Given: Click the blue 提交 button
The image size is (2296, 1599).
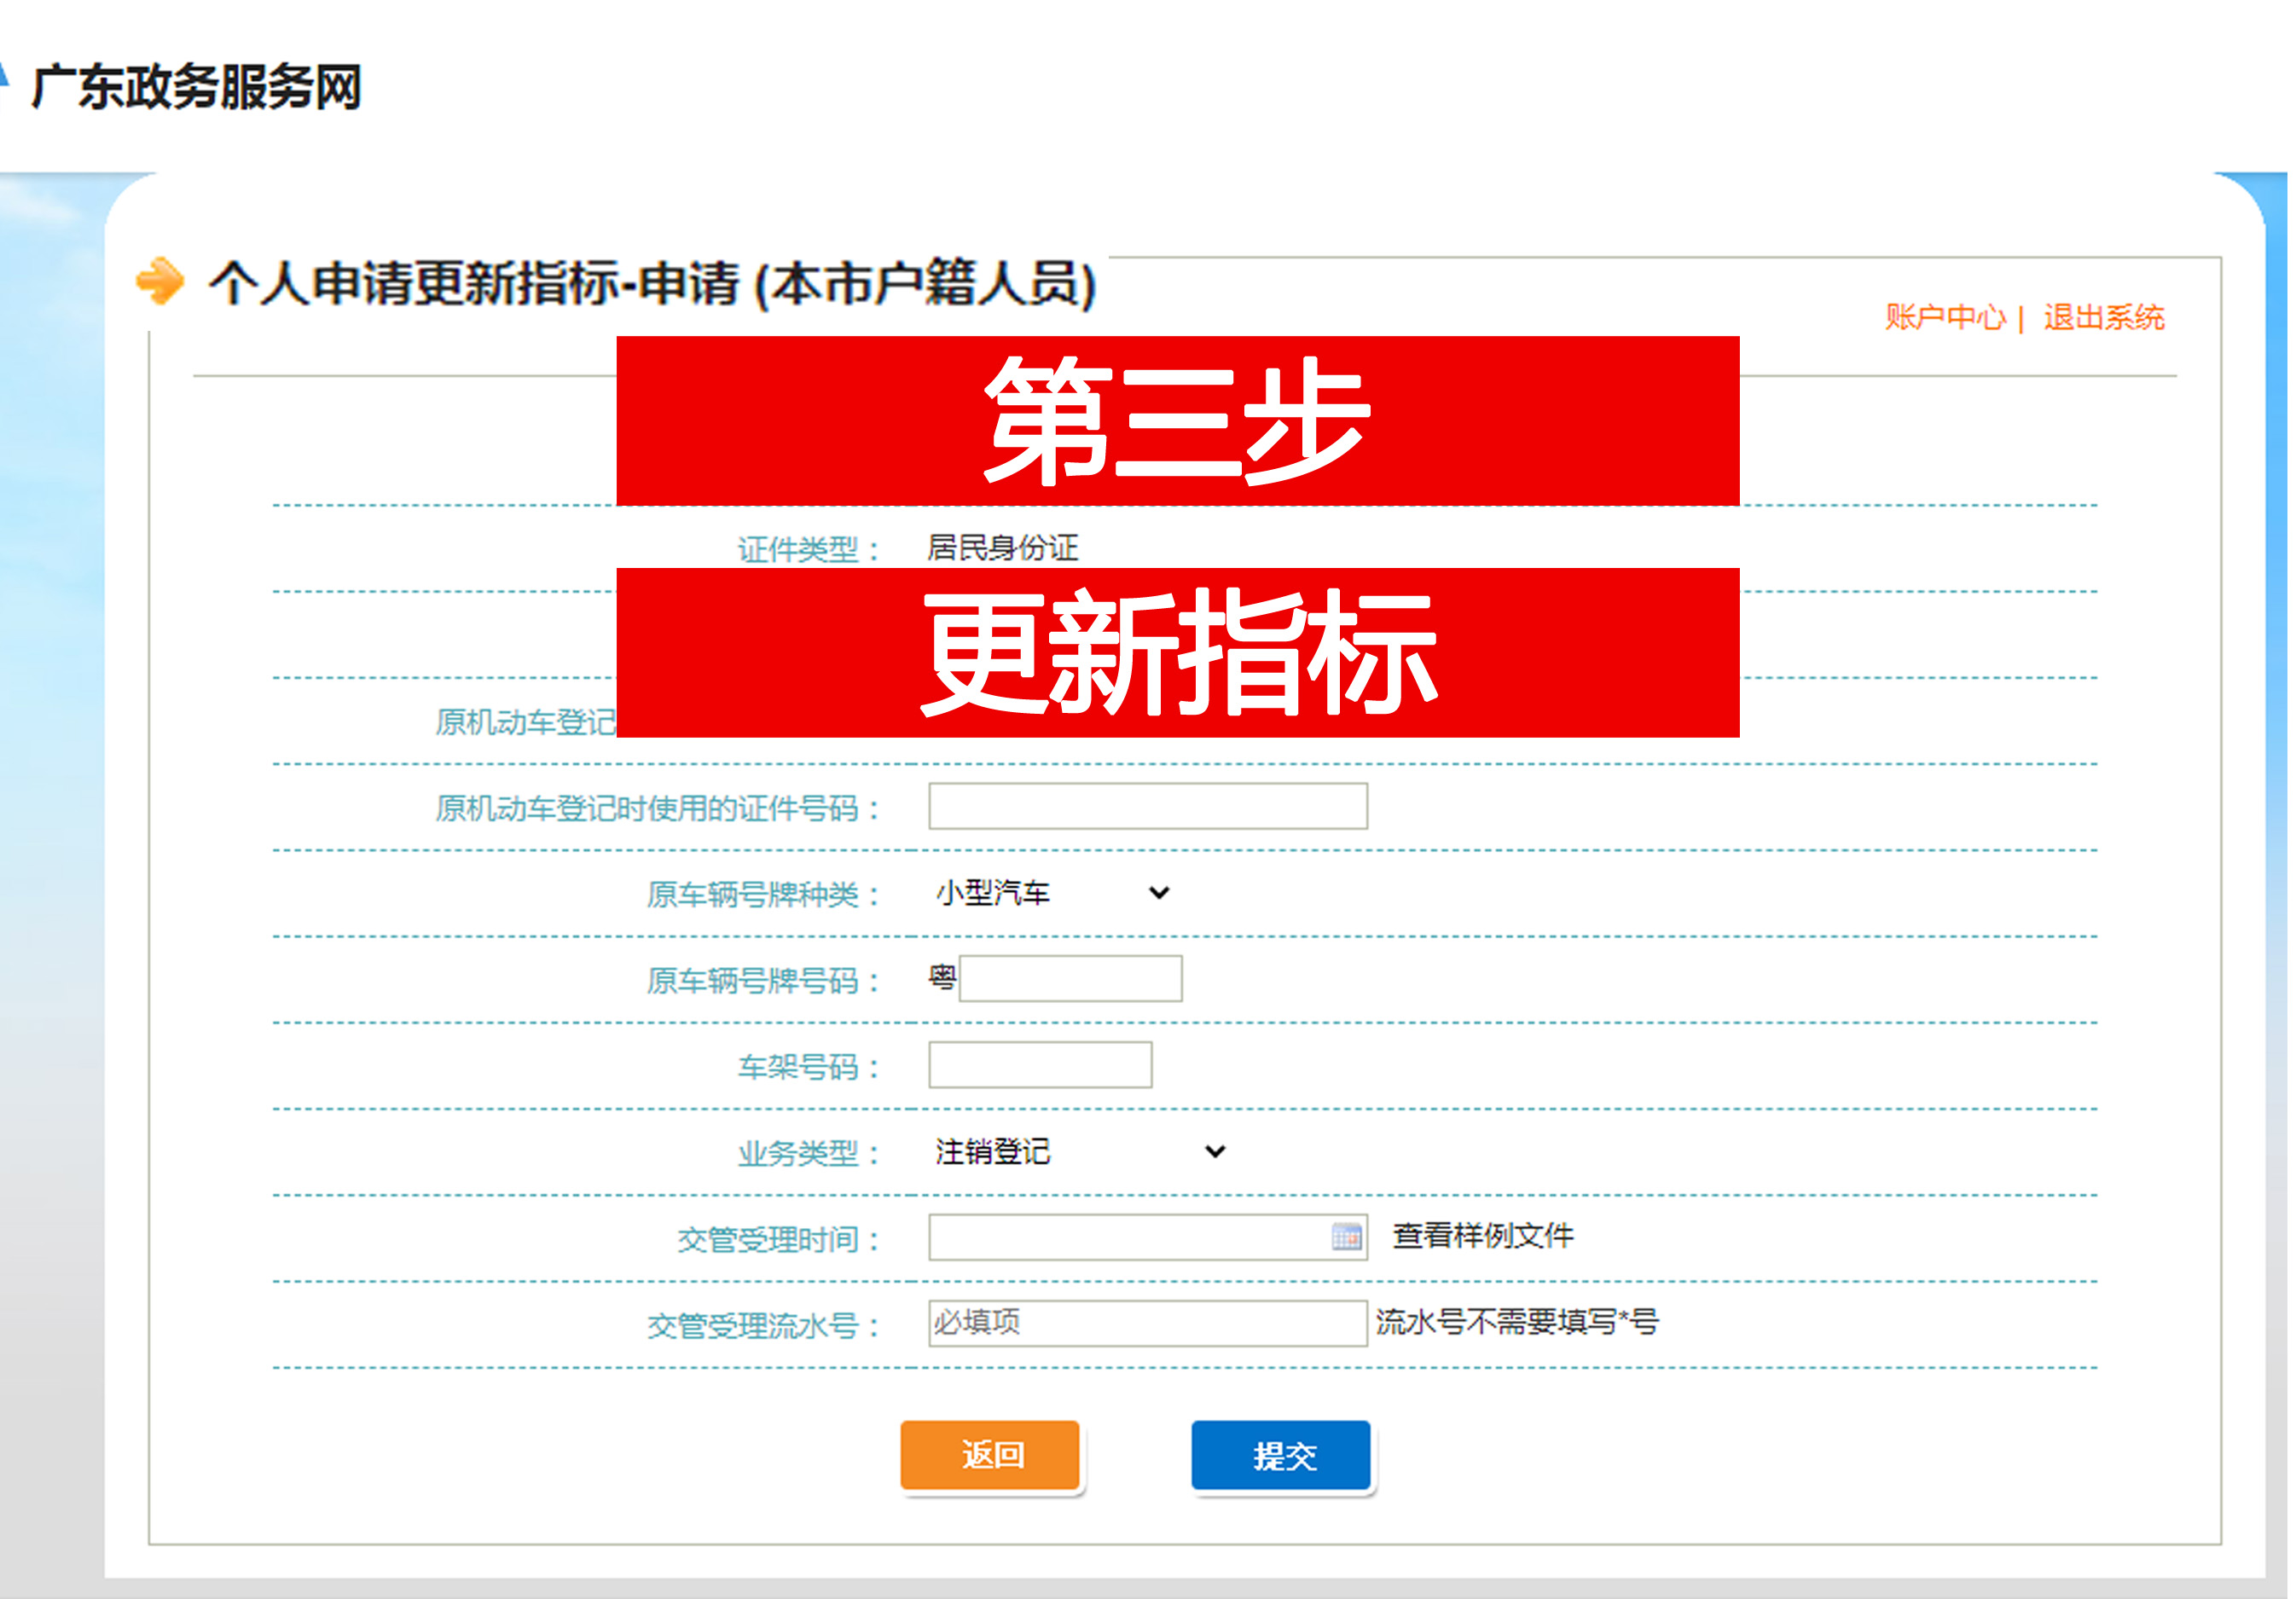Looking at the screenshot, I should [1281, 1455].
